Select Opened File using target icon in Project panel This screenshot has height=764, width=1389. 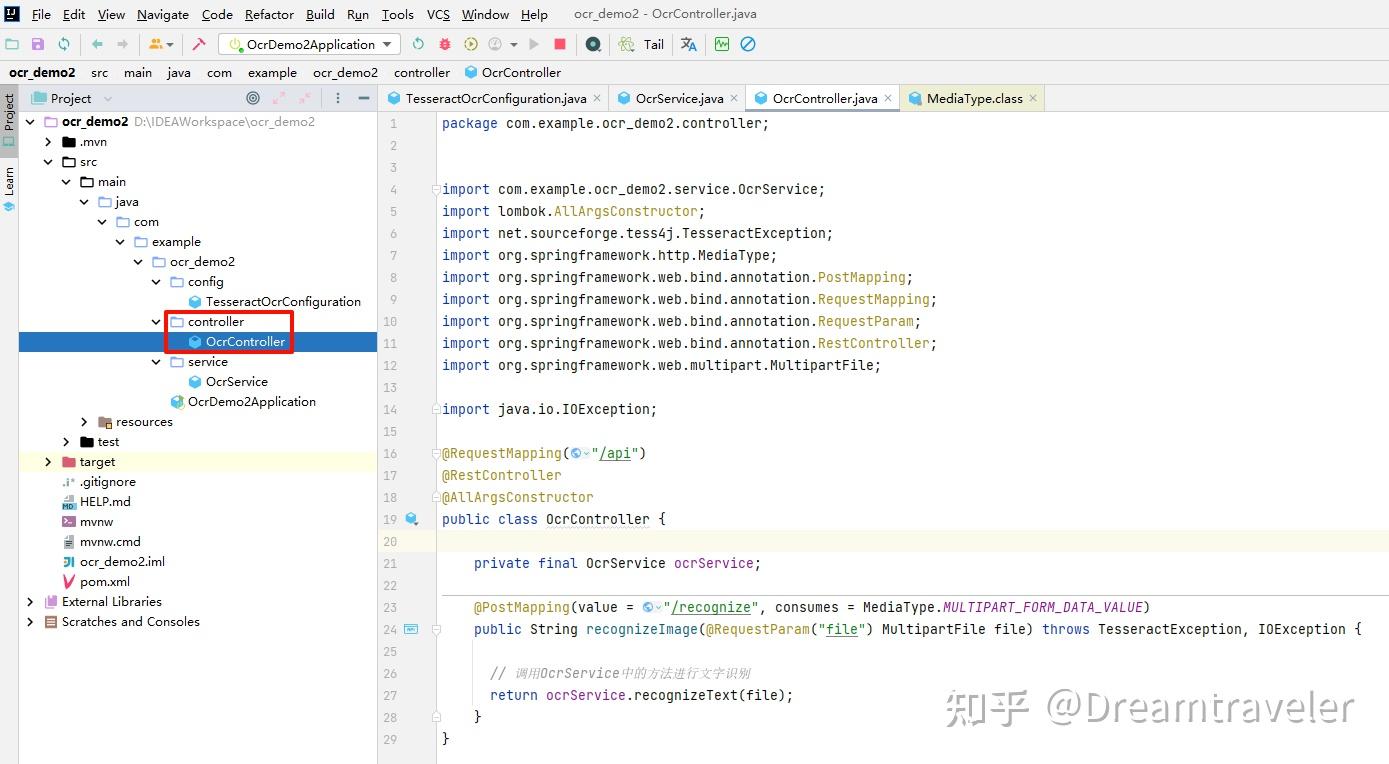click(x=253, y=97)
